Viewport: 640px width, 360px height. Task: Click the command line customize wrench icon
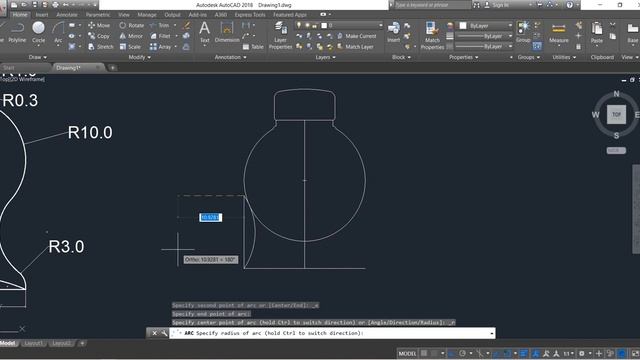point(164,333)
